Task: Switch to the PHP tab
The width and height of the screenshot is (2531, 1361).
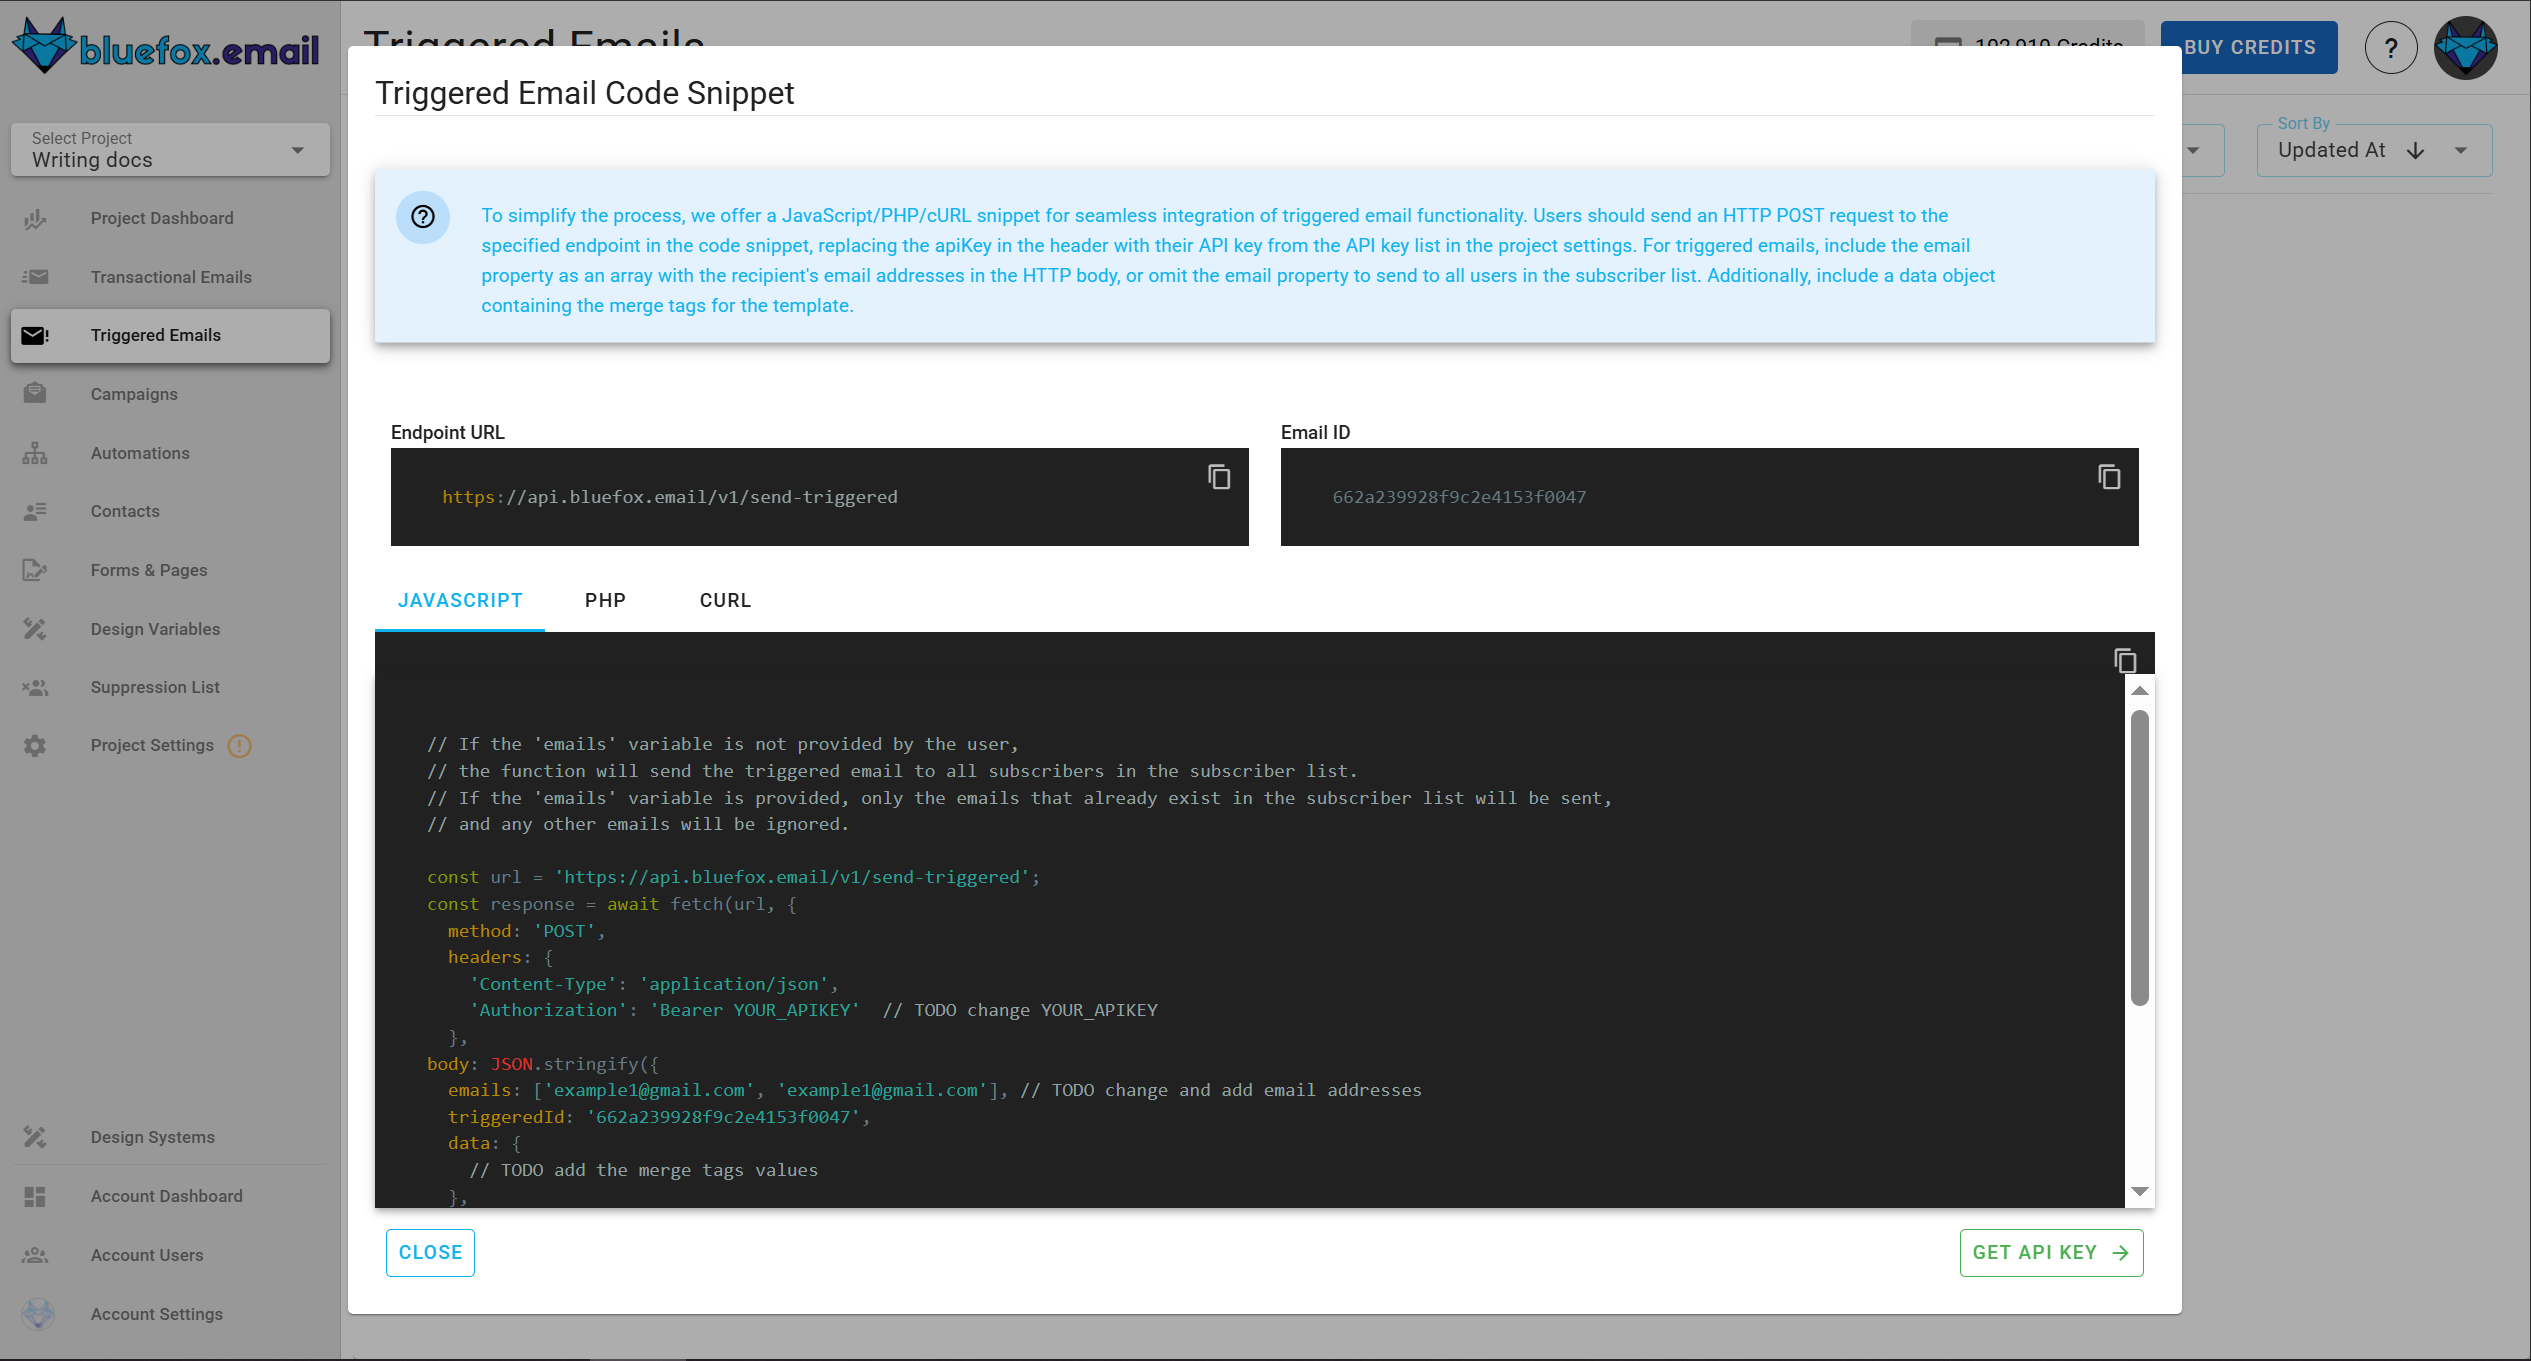Action: [x=605, y=600]
